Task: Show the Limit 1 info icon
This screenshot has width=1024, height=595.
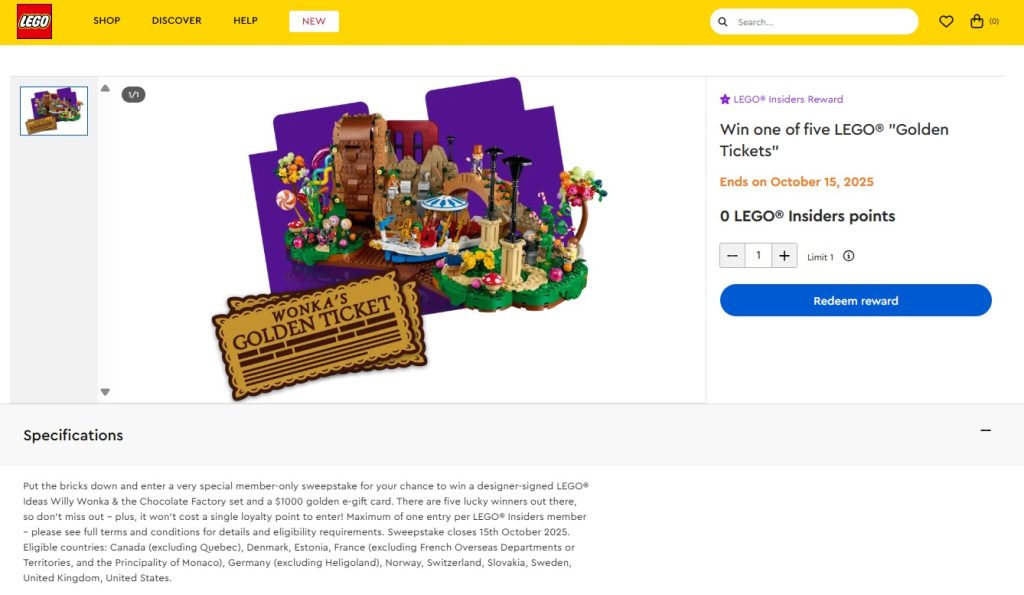Action: pyautogui.click(x=849, y=256)
